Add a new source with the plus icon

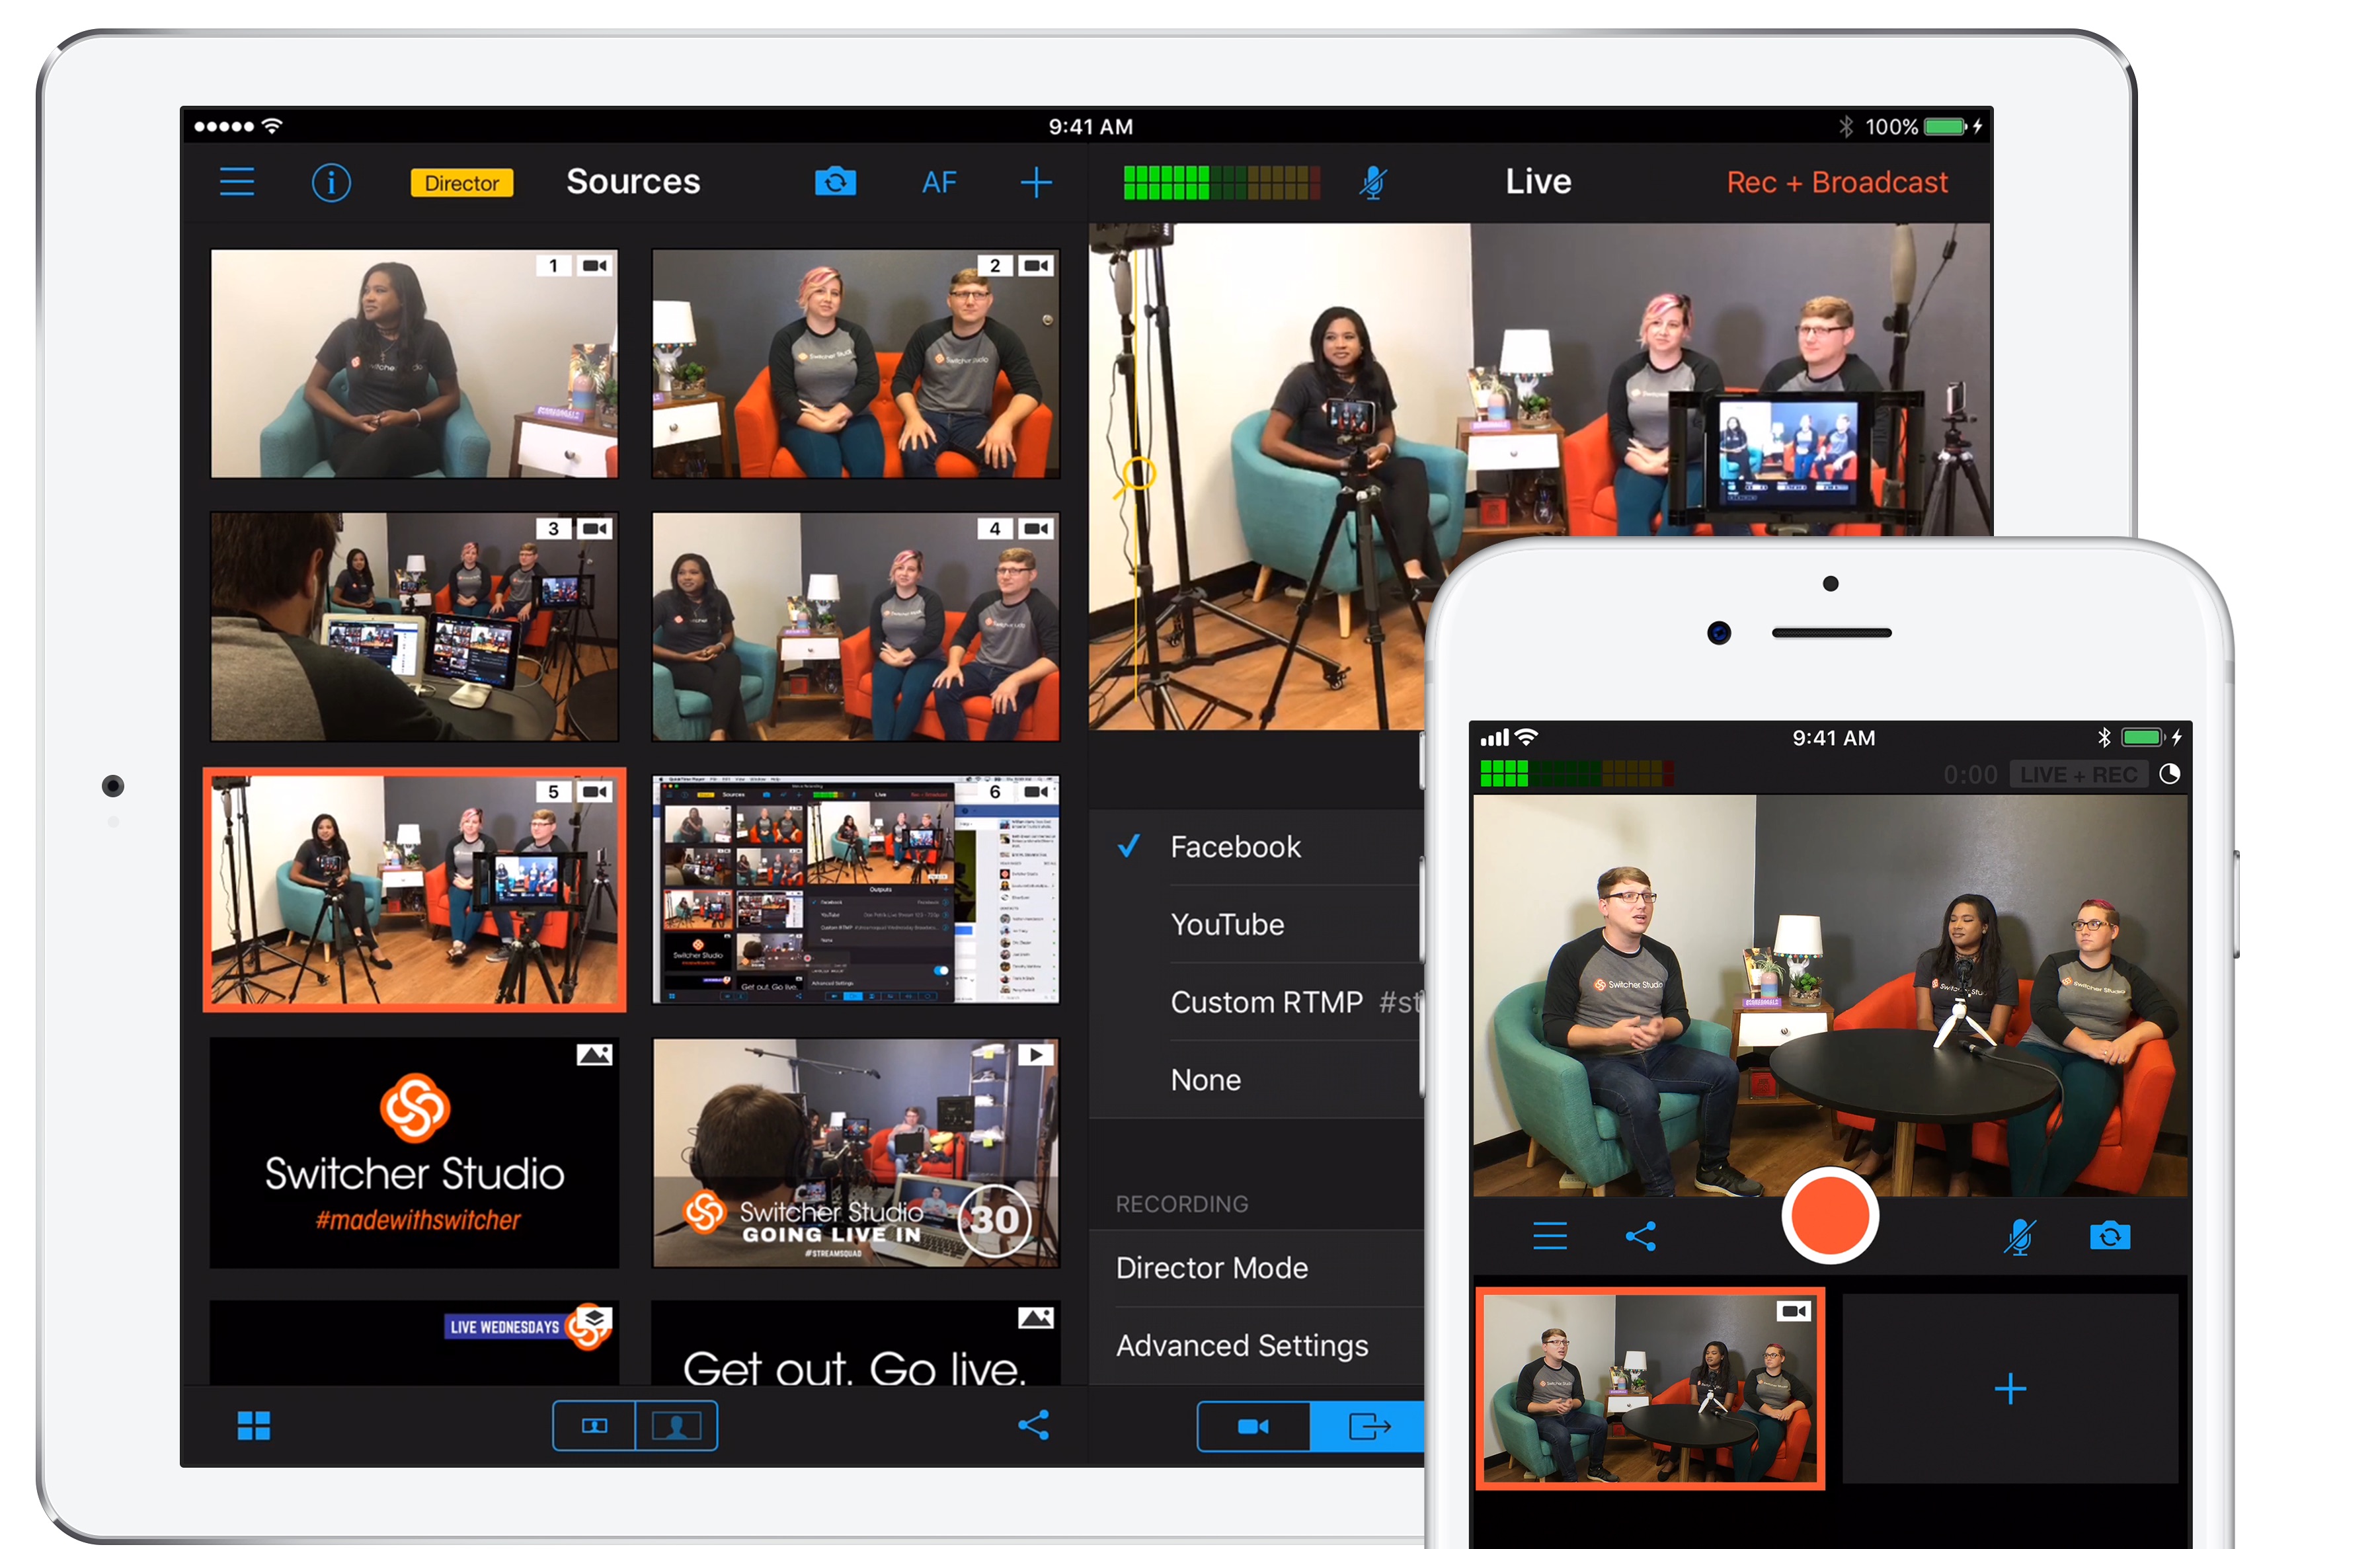click(1036, 182)
